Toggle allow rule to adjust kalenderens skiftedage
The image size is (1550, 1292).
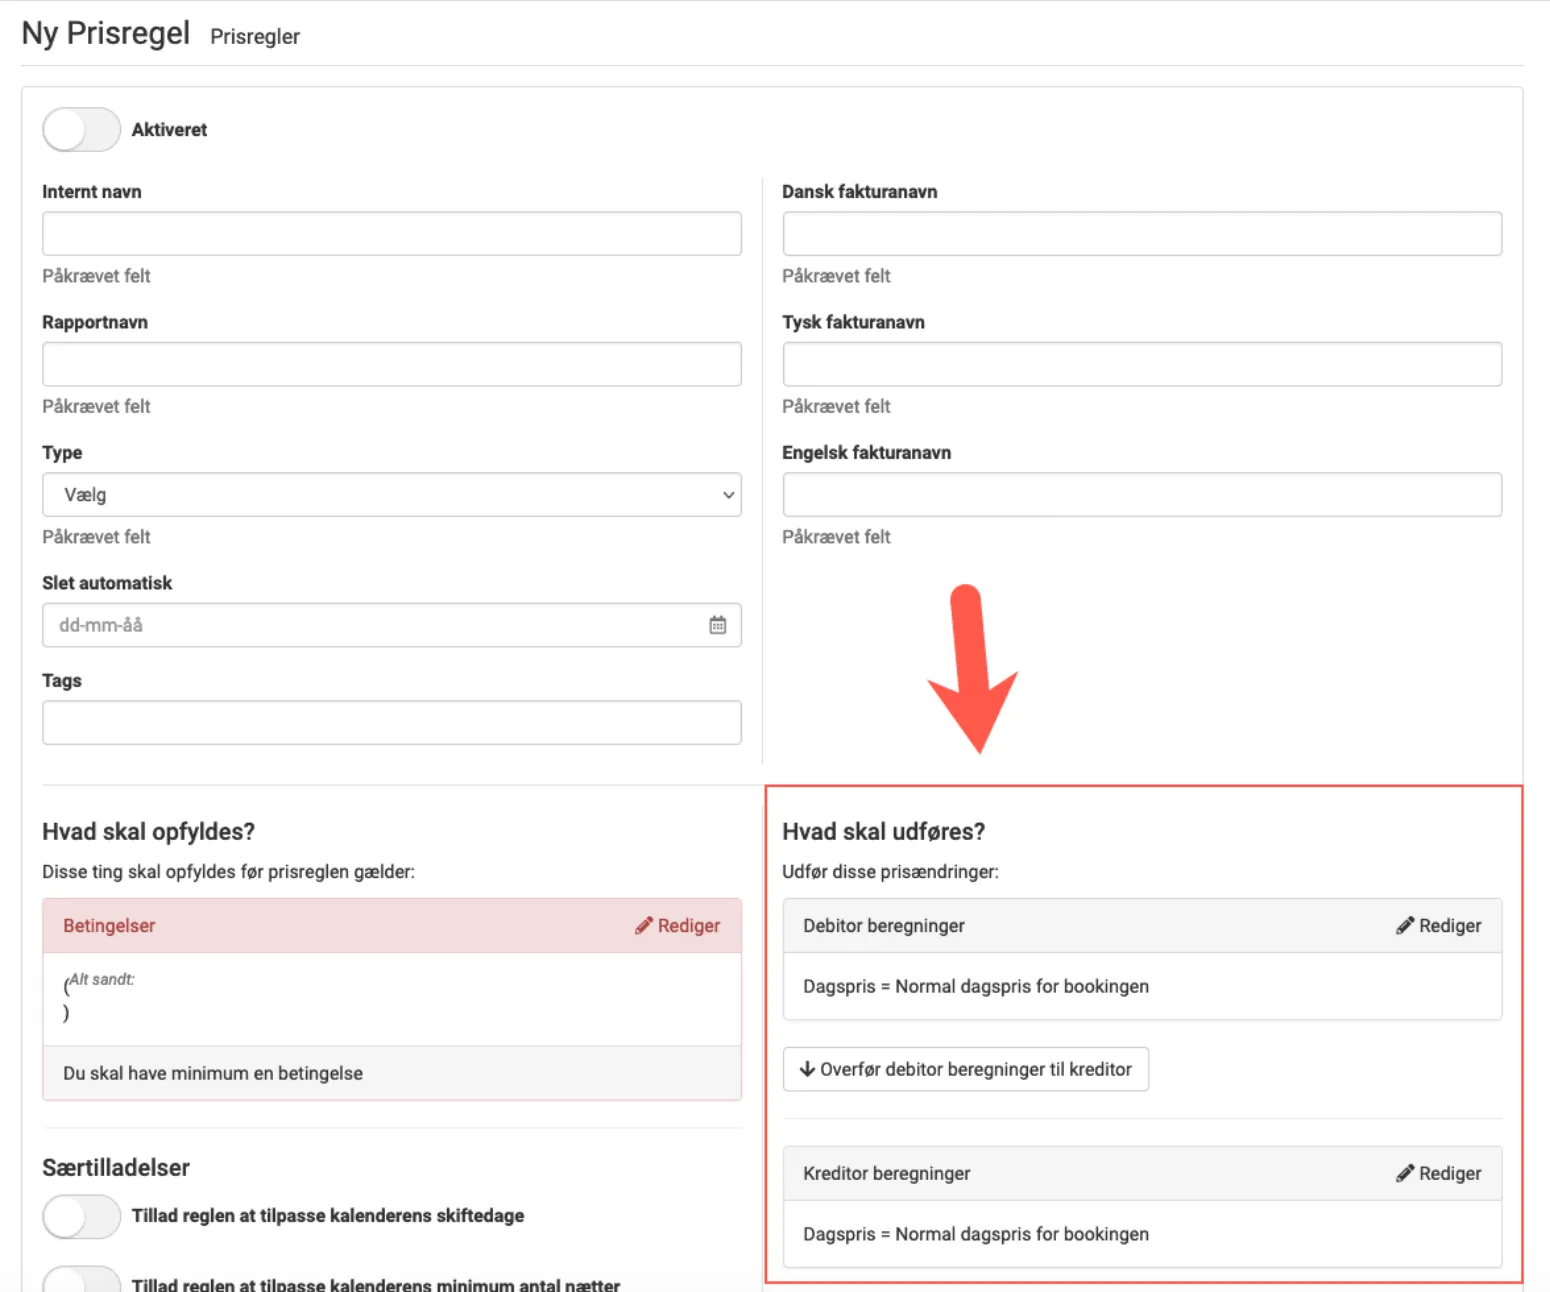(81, 1216)
